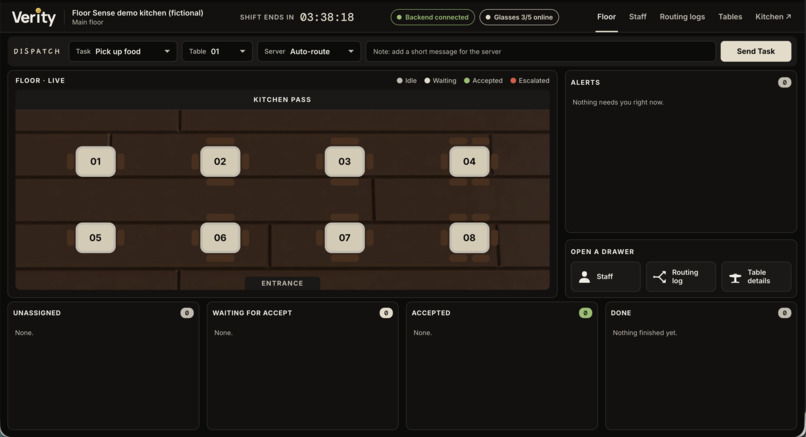Click the Waiting legend dot

[427, 81]
